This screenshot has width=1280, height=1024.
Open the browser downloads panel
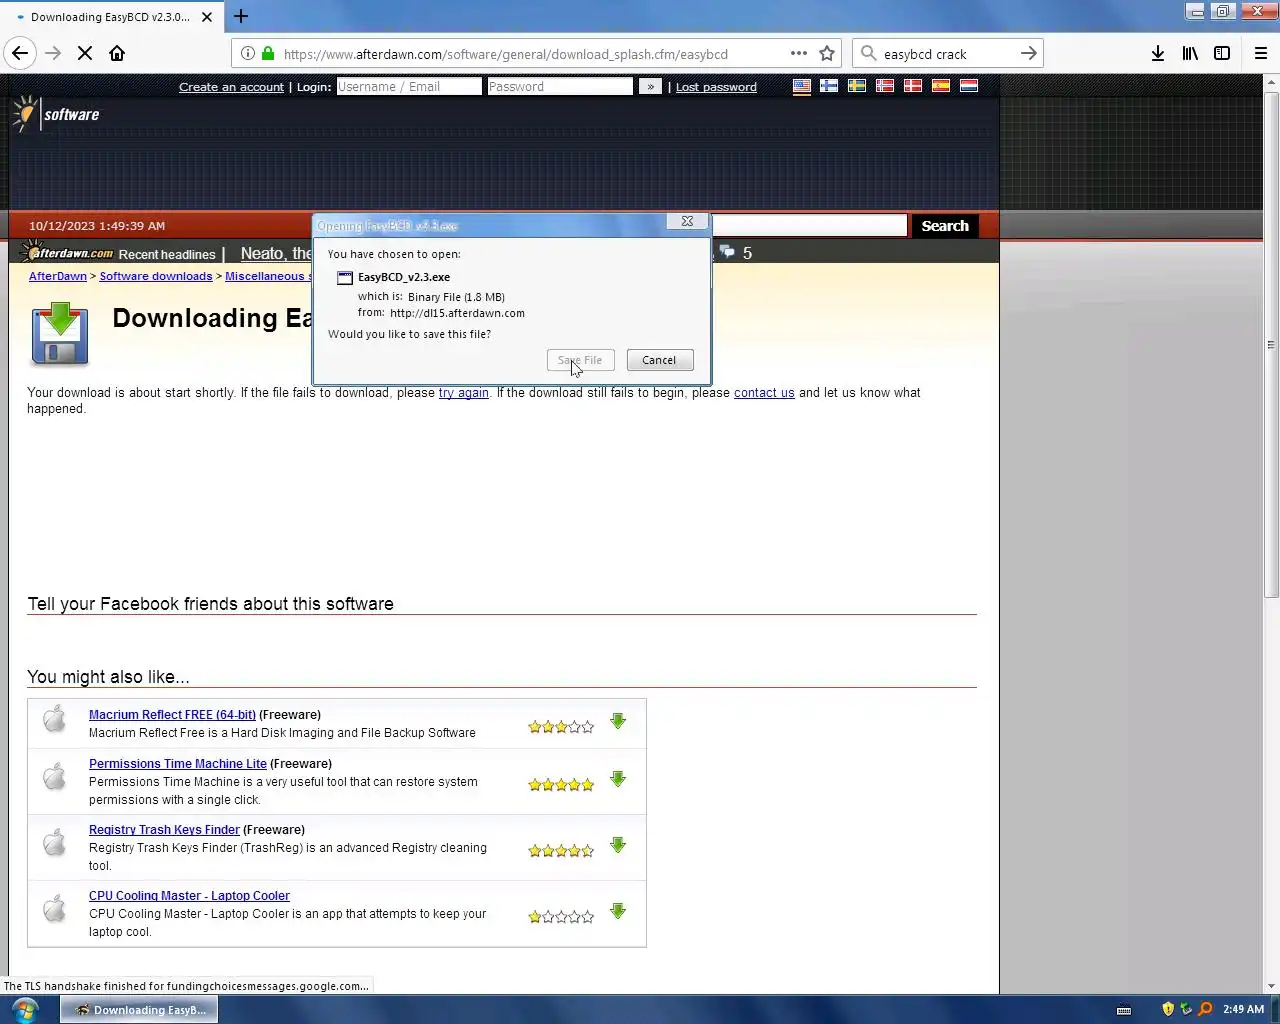[x=1157, y=53]
